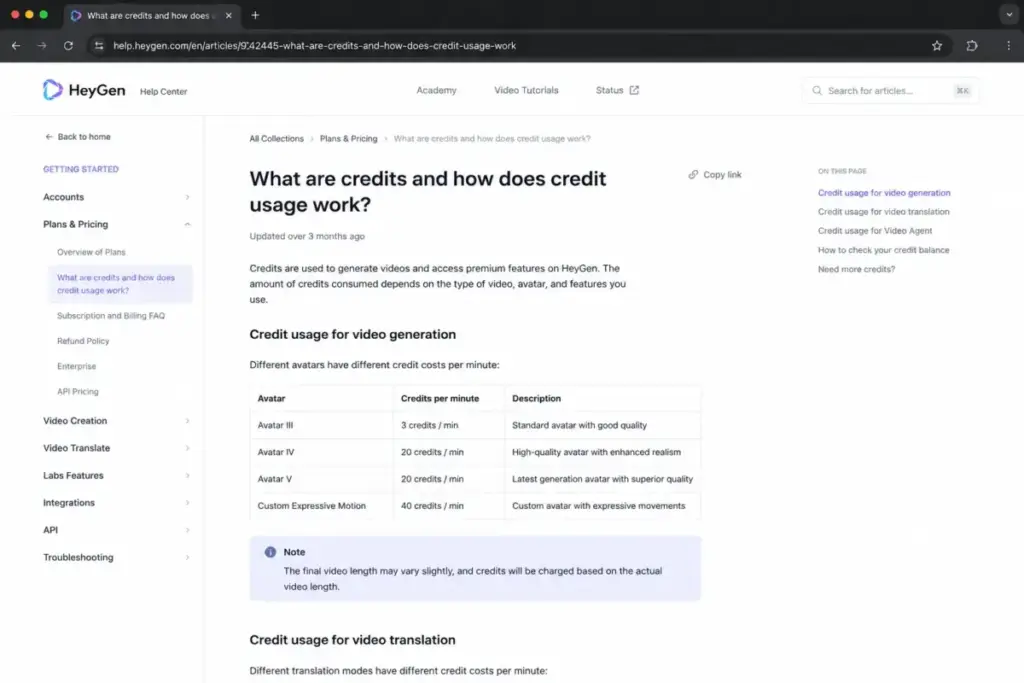Jump to Credit usage for Video Agent
Viewport: 1024px width, 683px height.
pos(874,230)
